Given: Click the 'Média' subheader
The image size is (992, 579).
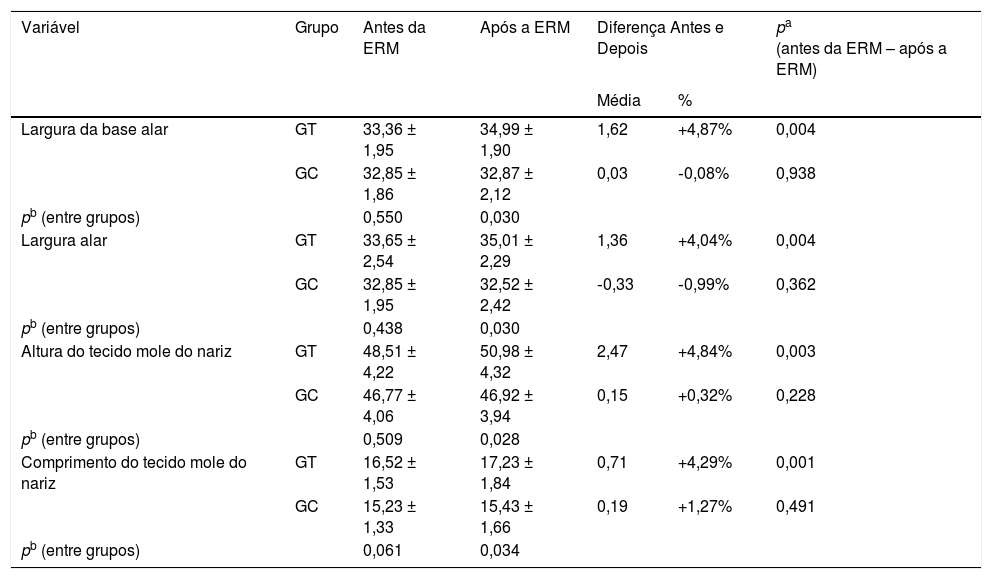Looking at the screenshot, I should 620,100.
